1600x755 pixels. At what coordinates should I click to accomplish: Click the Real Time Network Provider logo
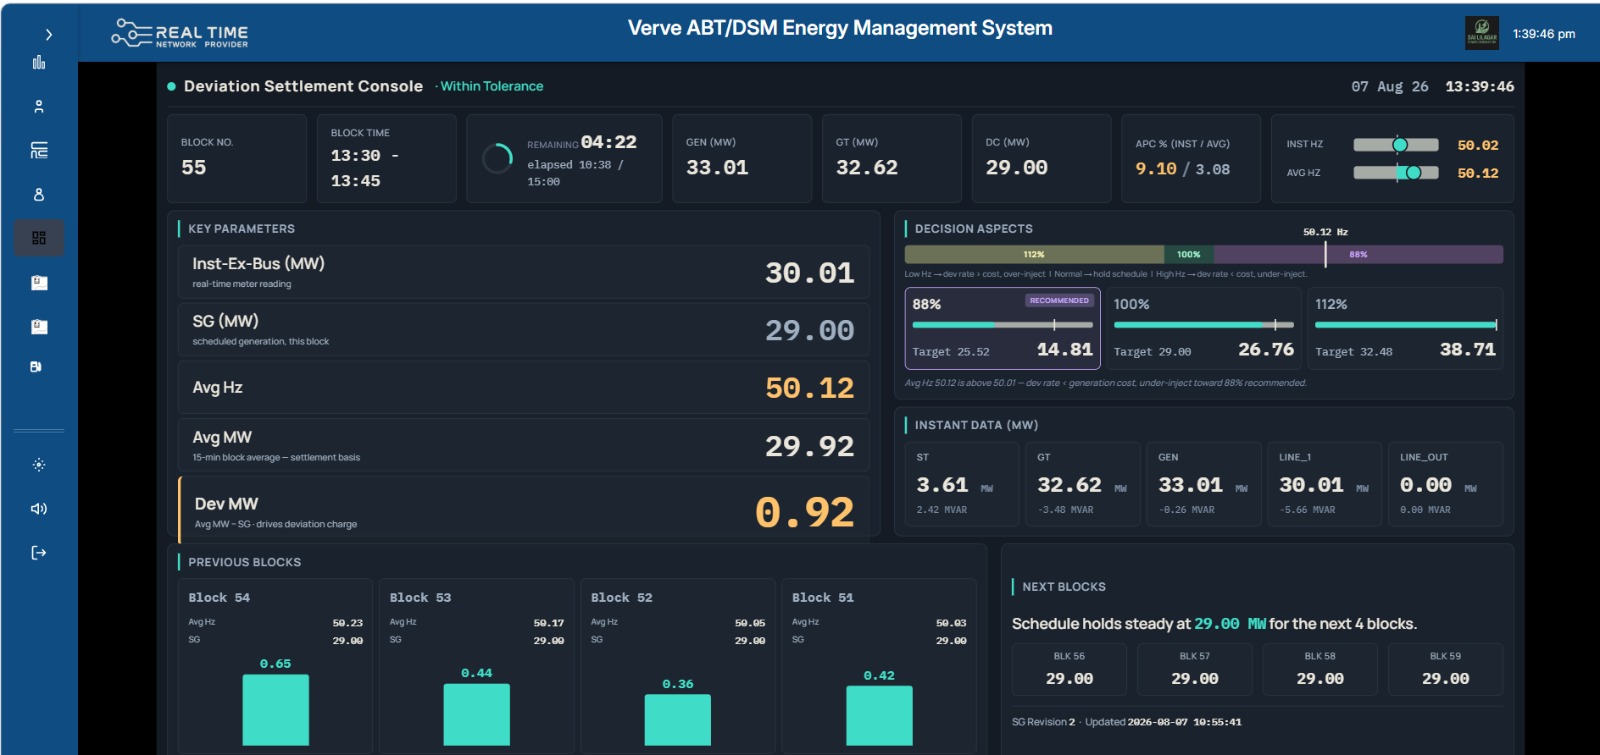[x=180, y=34]
